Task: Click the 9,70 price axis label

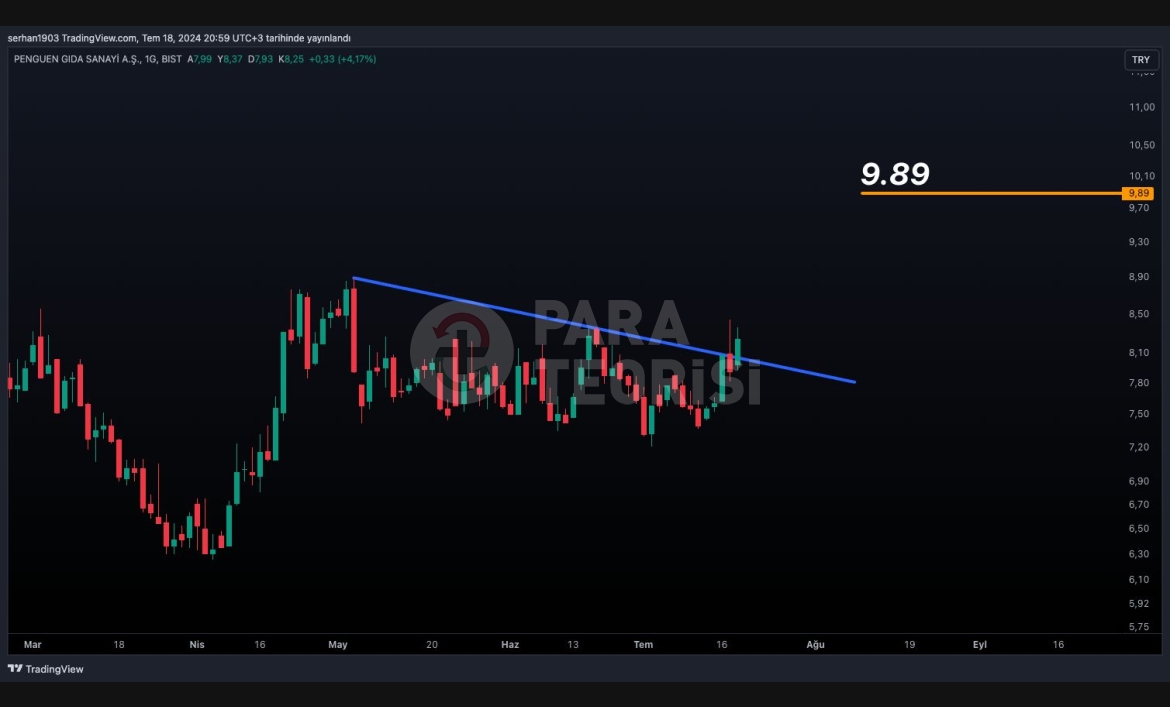Action: tap(1139, 208)
